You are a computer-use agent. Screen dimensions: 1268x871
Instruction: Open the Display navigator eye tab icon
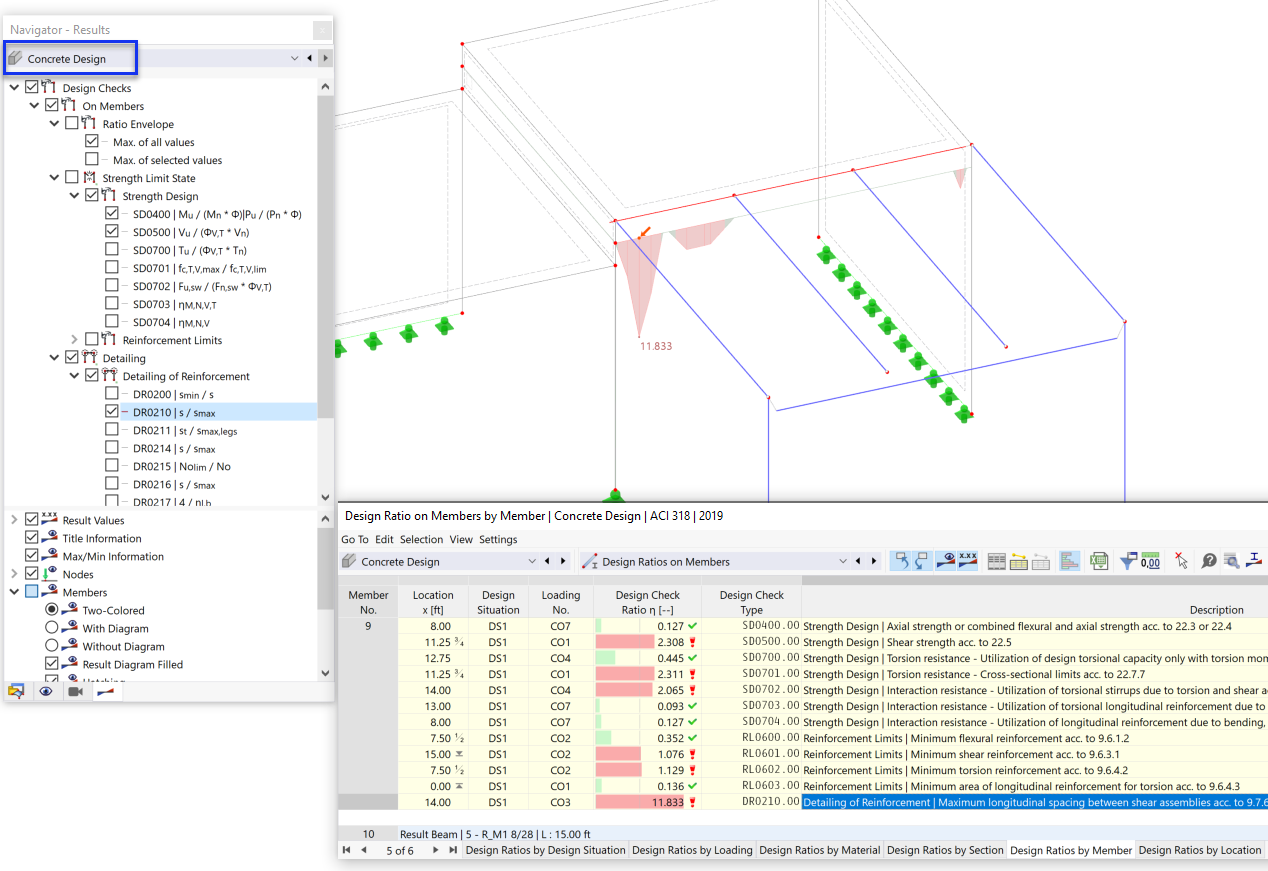46,690
